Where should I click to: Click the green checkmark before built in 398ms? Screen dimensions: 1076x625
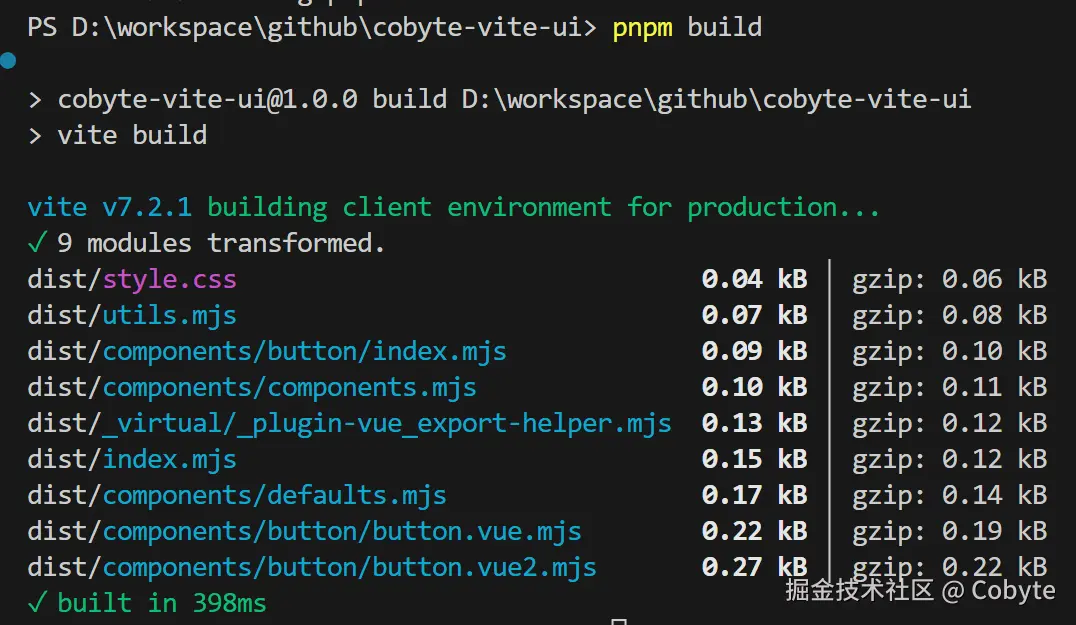coord(36,602)
